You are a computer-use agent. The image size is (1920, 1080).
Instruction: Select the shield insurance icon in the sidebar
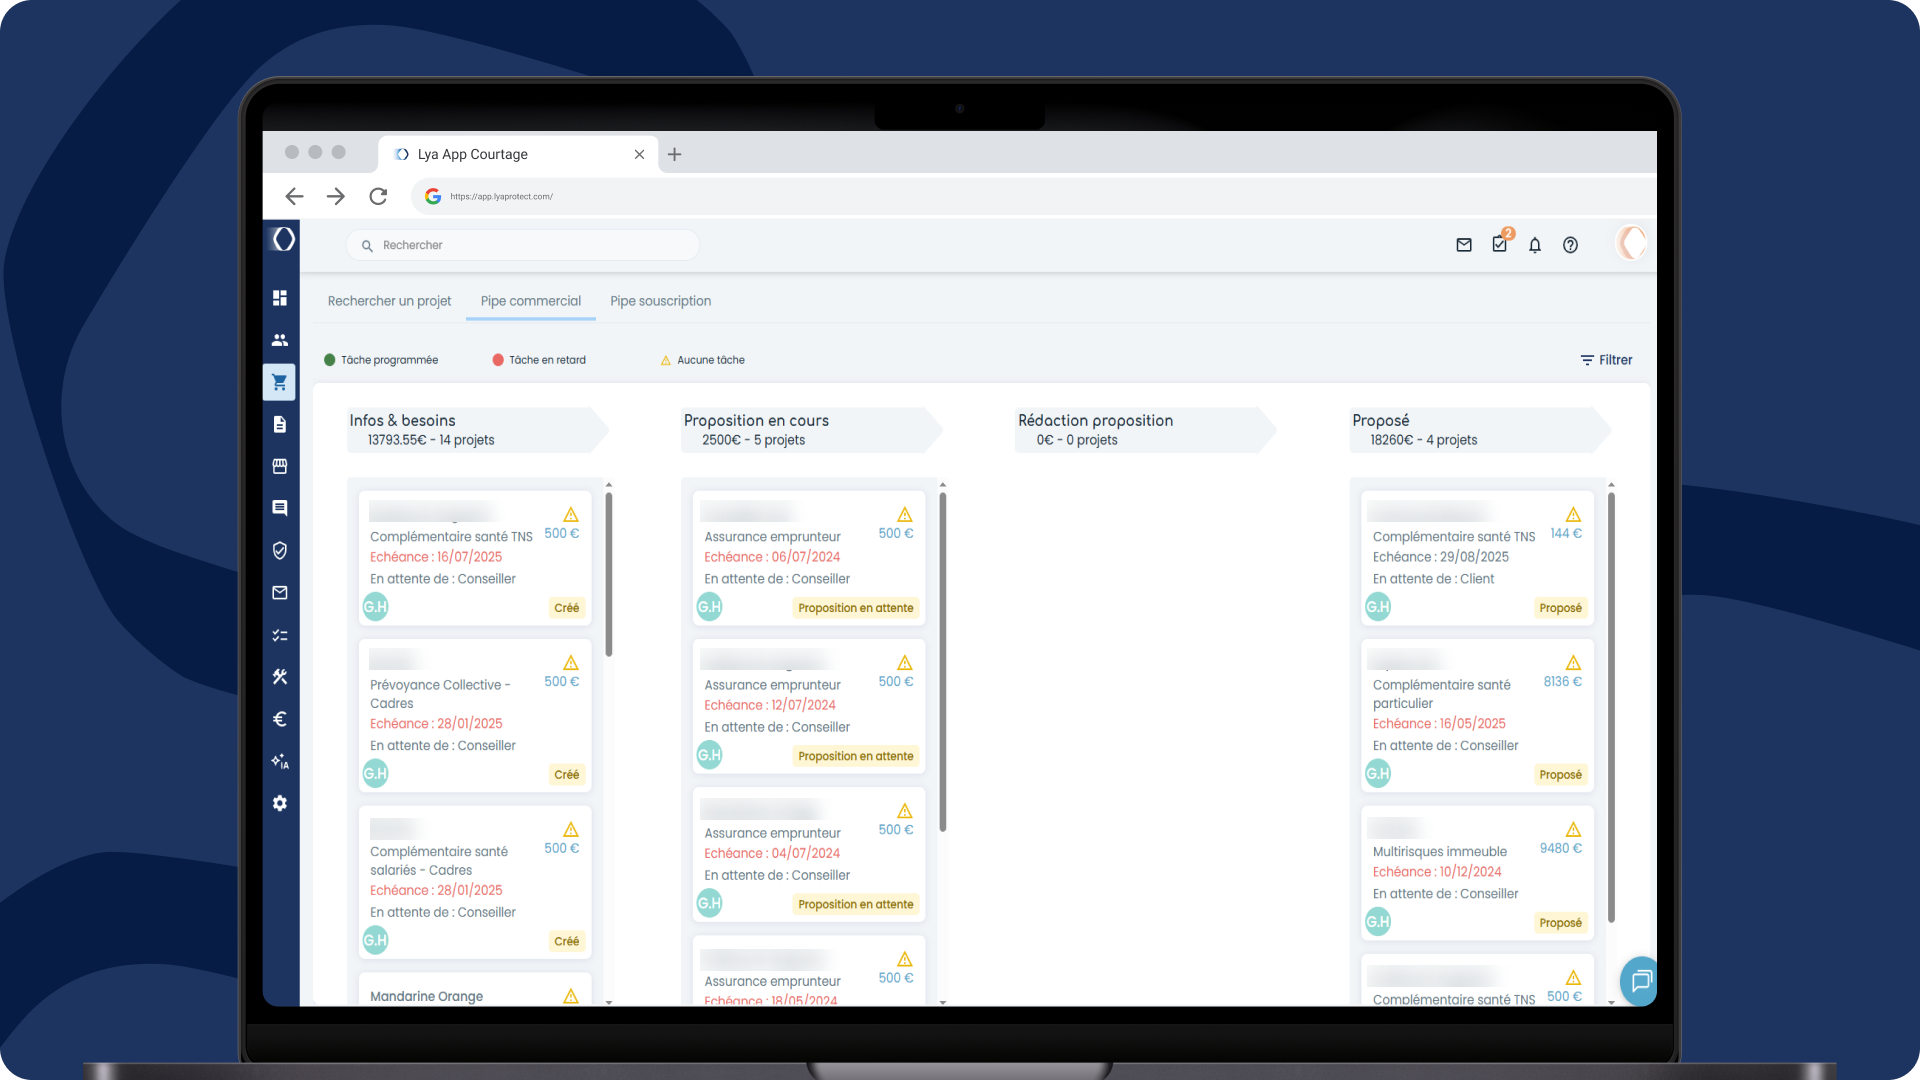click(280, 551)
